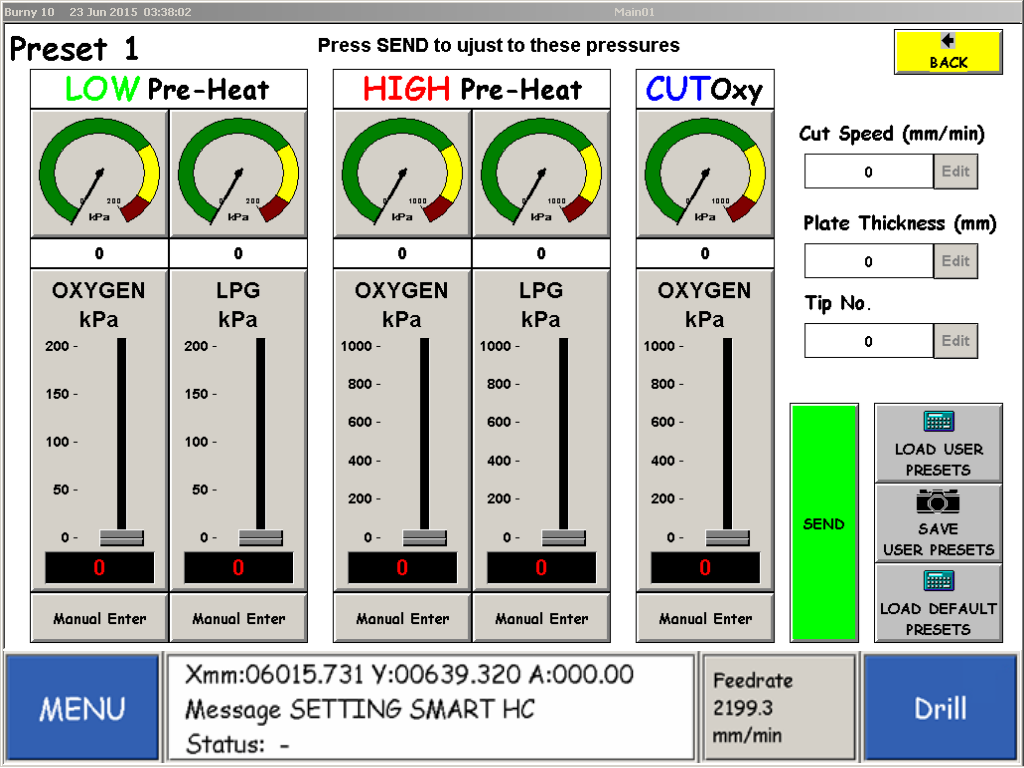The height and width of the screenshot is (768, 1024).
Task: Click the Cut Speed value field
Action: [x=869, y=172]
